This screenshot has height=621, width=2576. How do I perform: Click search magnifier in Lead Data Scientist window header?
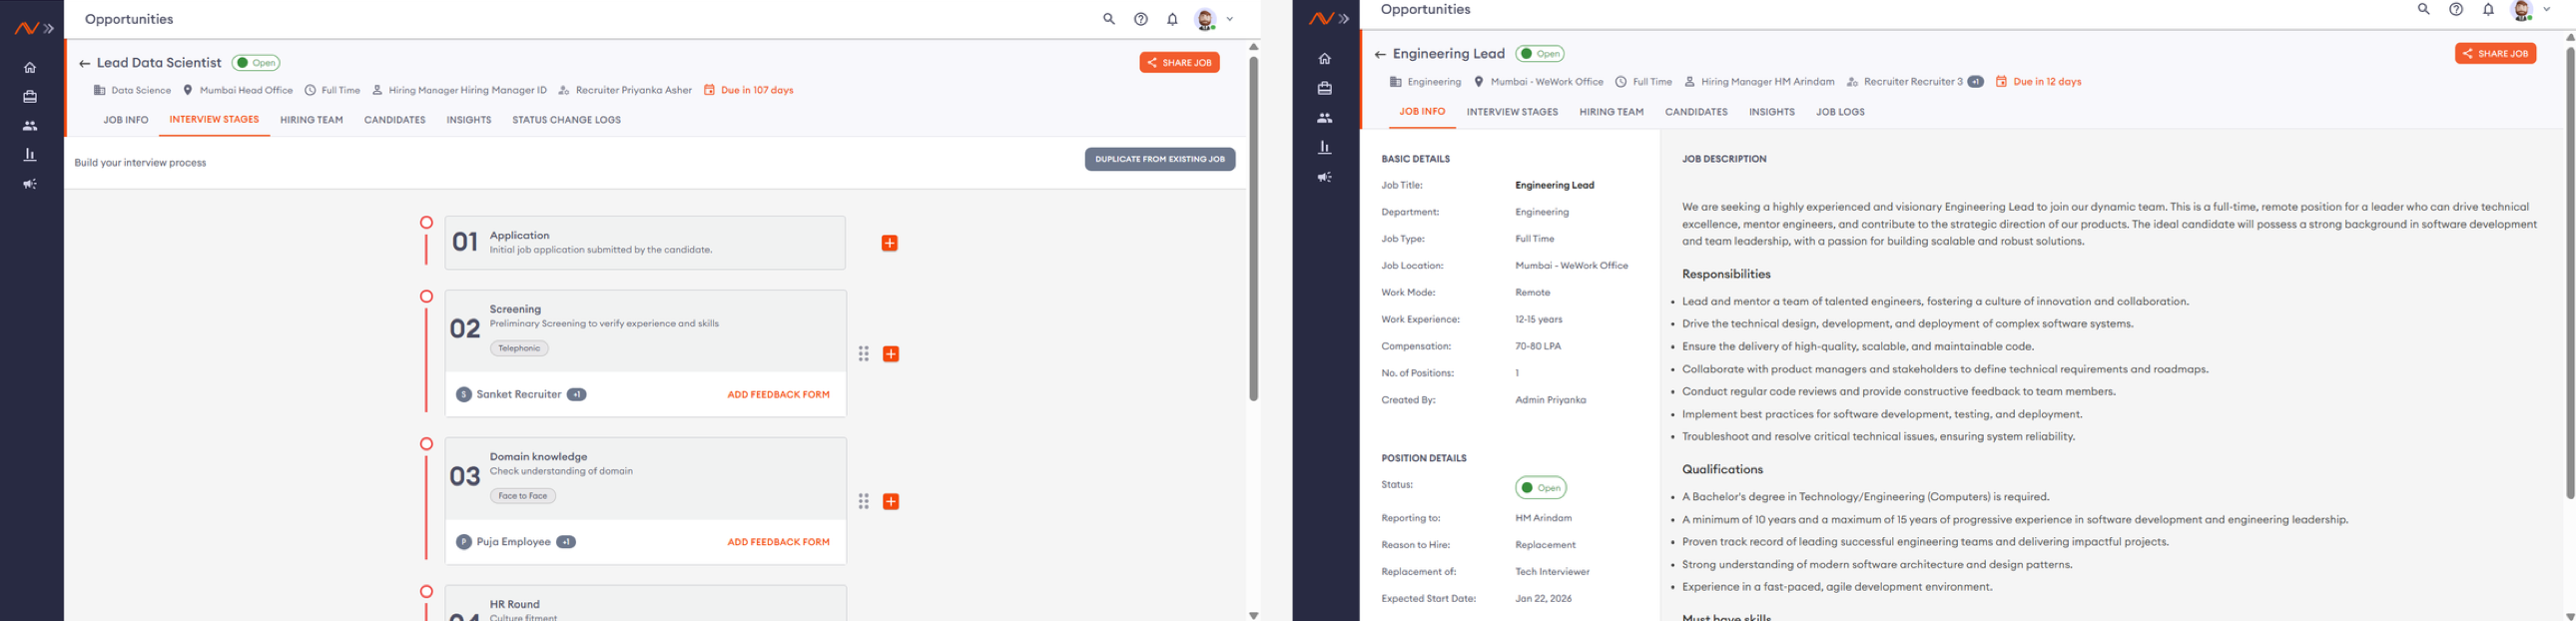coord(1109,19)
